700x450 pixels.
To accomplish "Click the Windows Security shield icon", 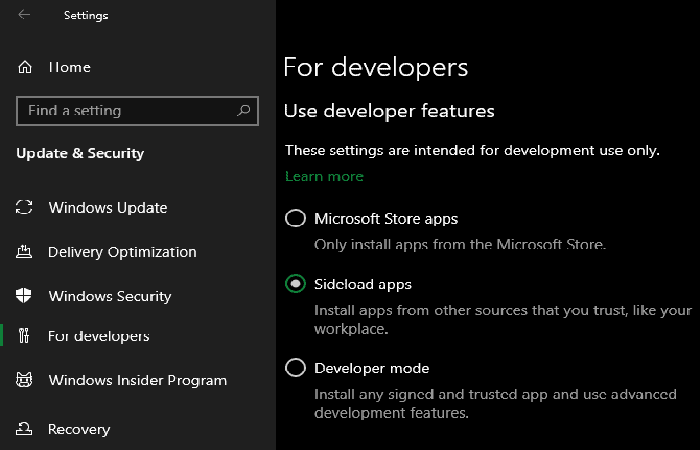I will [24, 296].
